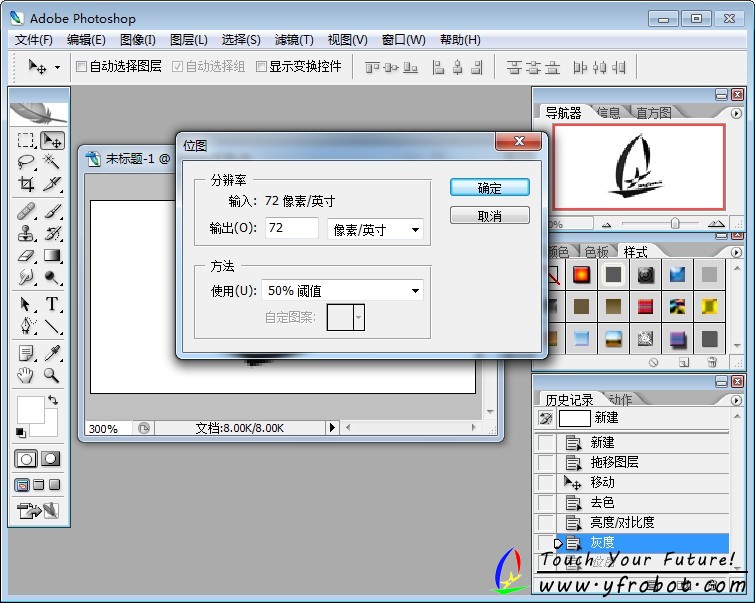755x603 pixels.
Task: Switch to the 色板 tab
Action: click(x=597, y=252)
